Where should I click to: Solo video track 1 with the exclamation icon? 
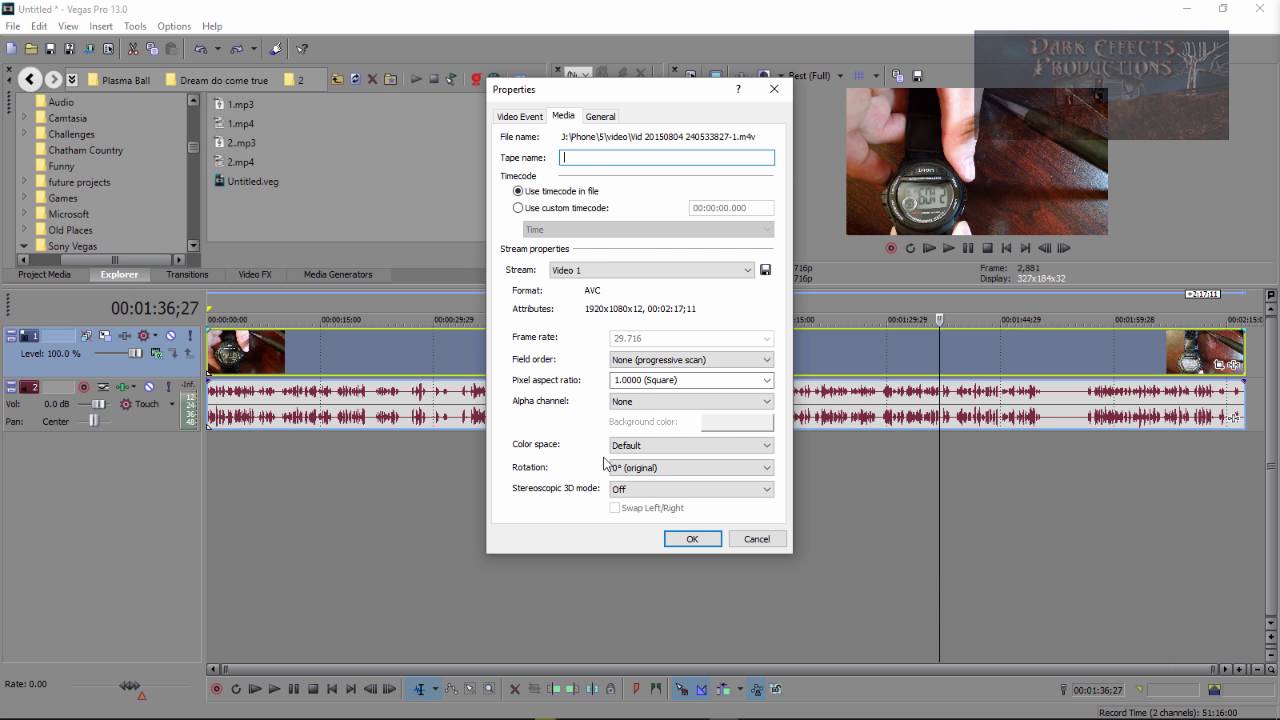click(x=189, y=336)
